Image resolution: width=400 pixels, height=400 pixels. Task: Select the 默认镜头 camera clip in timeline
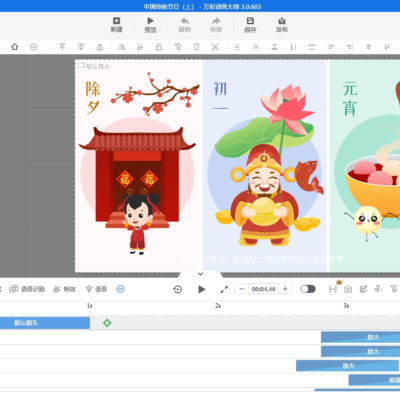coord(45,323)
